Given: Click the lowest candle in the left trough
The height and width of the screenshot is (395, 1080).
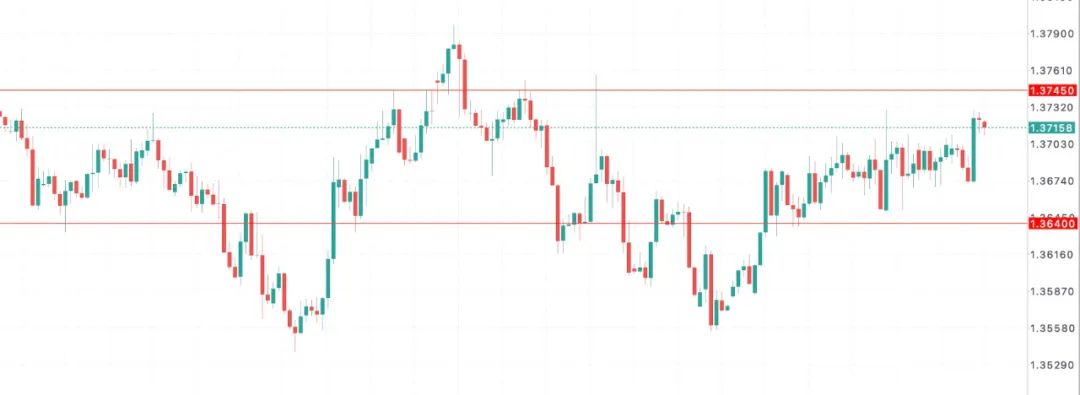Looking at the screenshot, I should pos(295,329).
